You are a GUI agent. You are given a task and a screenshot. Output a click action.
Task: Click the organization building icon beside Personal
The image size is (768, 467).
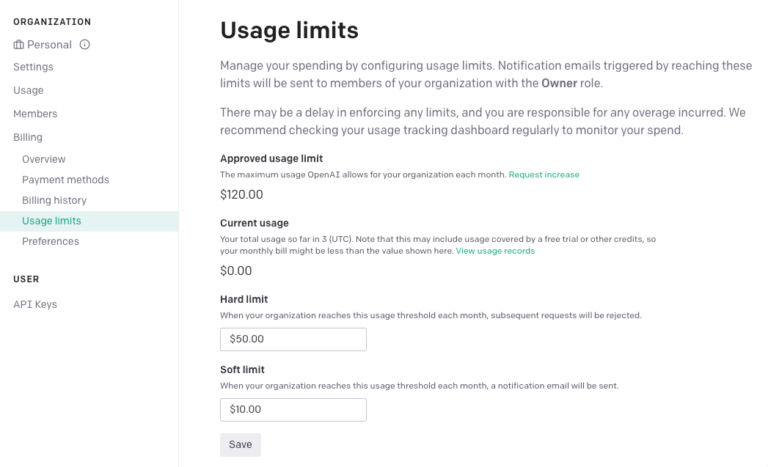(18, 44)
